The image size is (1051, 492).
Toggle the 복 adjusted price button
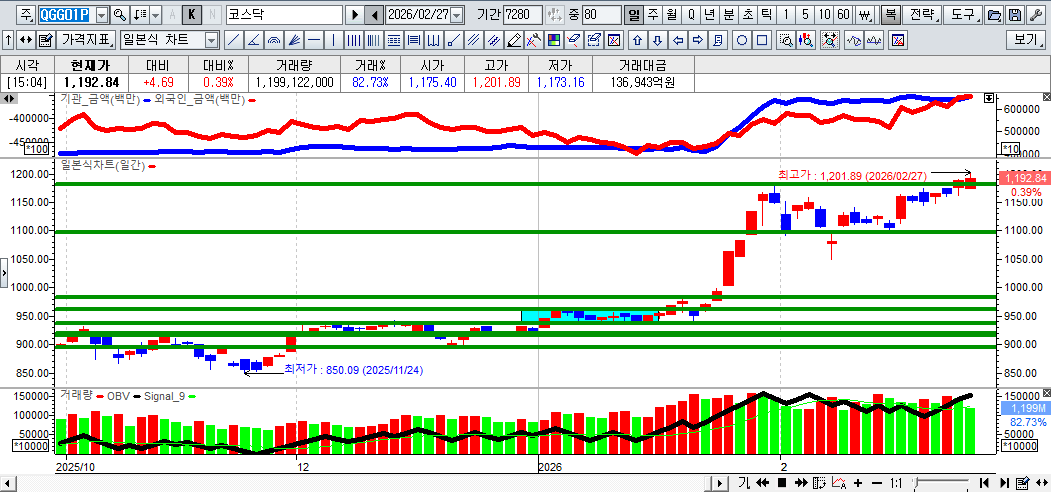click(x=889, y=15)
